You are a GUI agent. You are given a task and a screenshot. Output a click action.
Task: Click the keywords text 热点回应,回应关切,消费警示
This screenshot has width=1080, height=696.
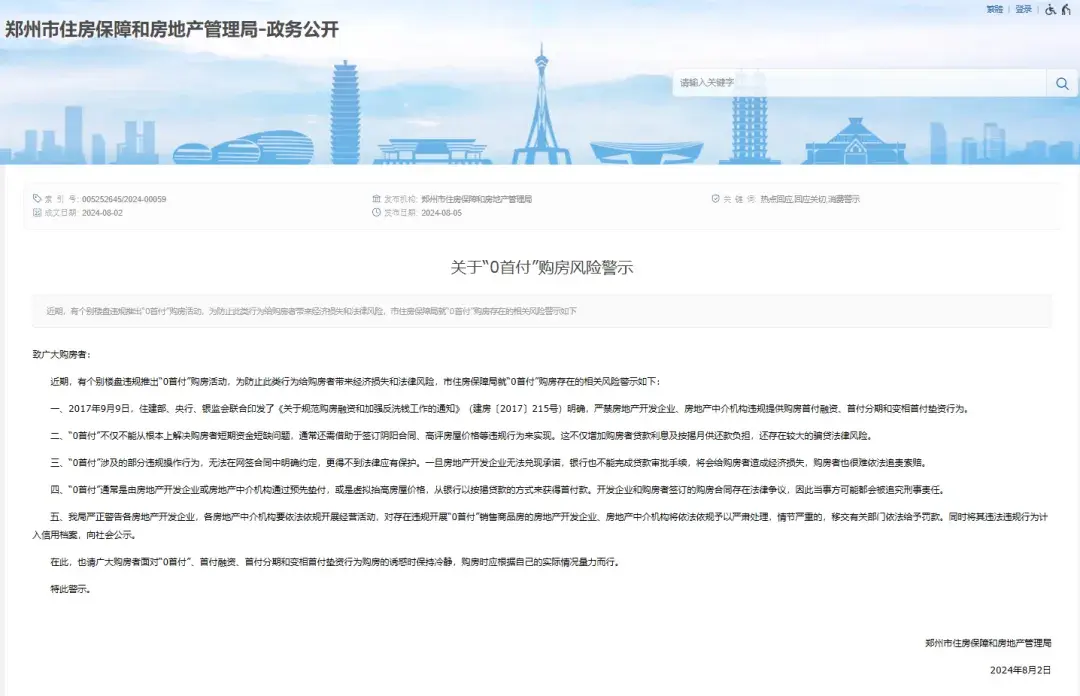coord(809,199)
